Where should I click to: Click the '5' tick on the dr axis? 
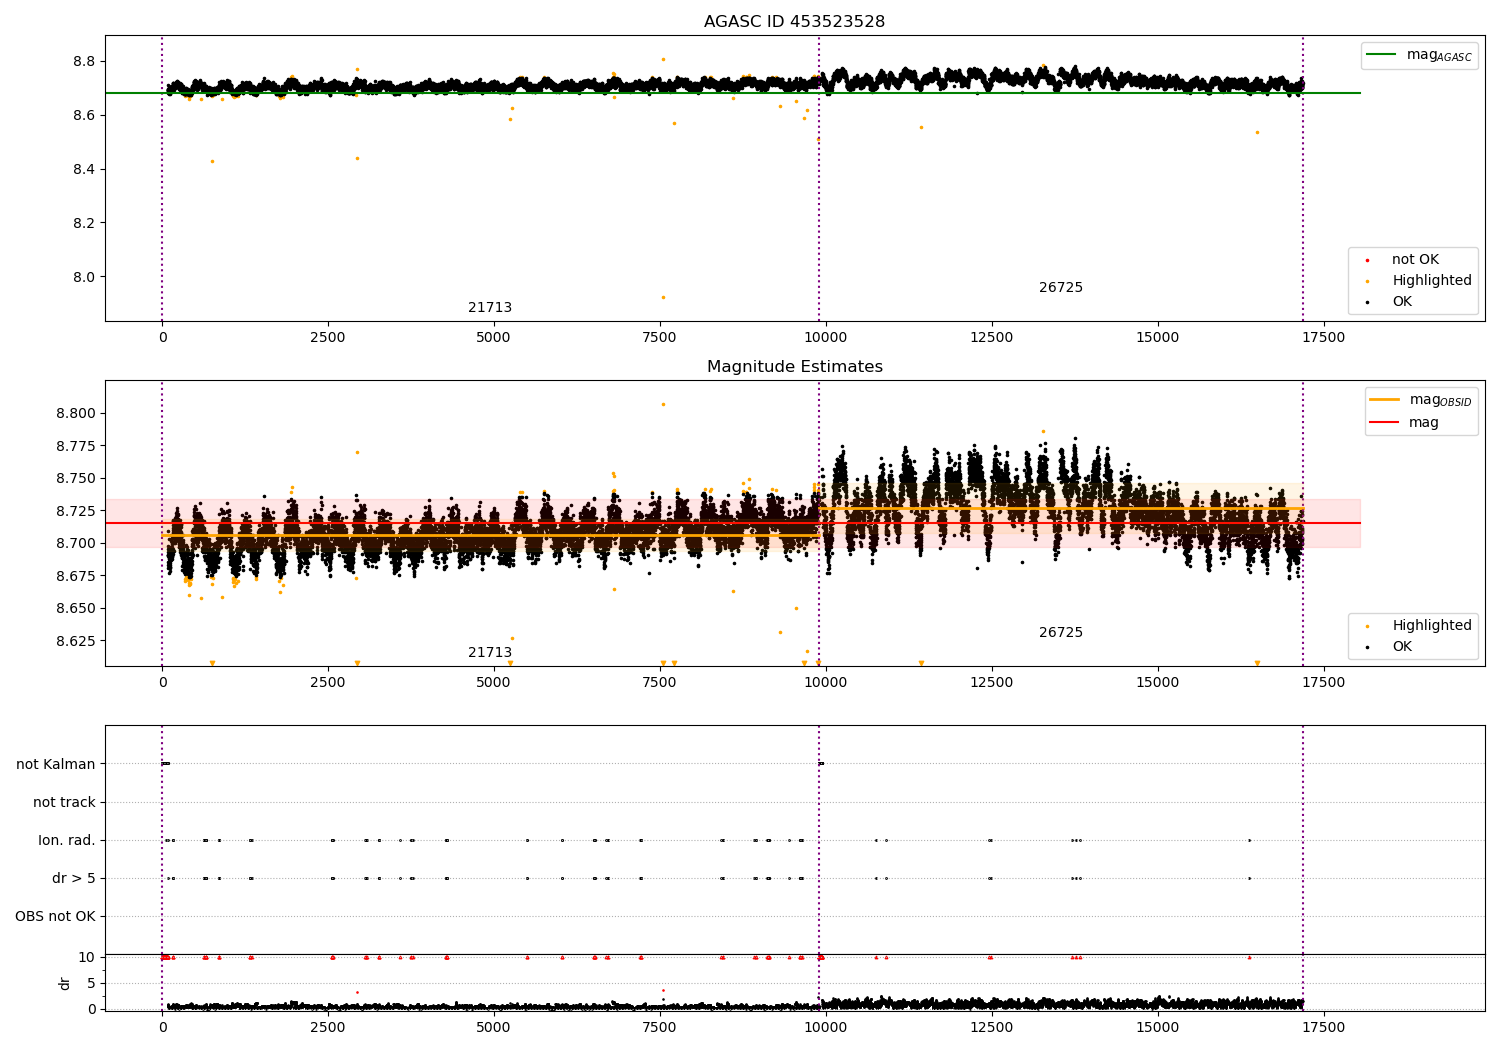click(91, 984)
